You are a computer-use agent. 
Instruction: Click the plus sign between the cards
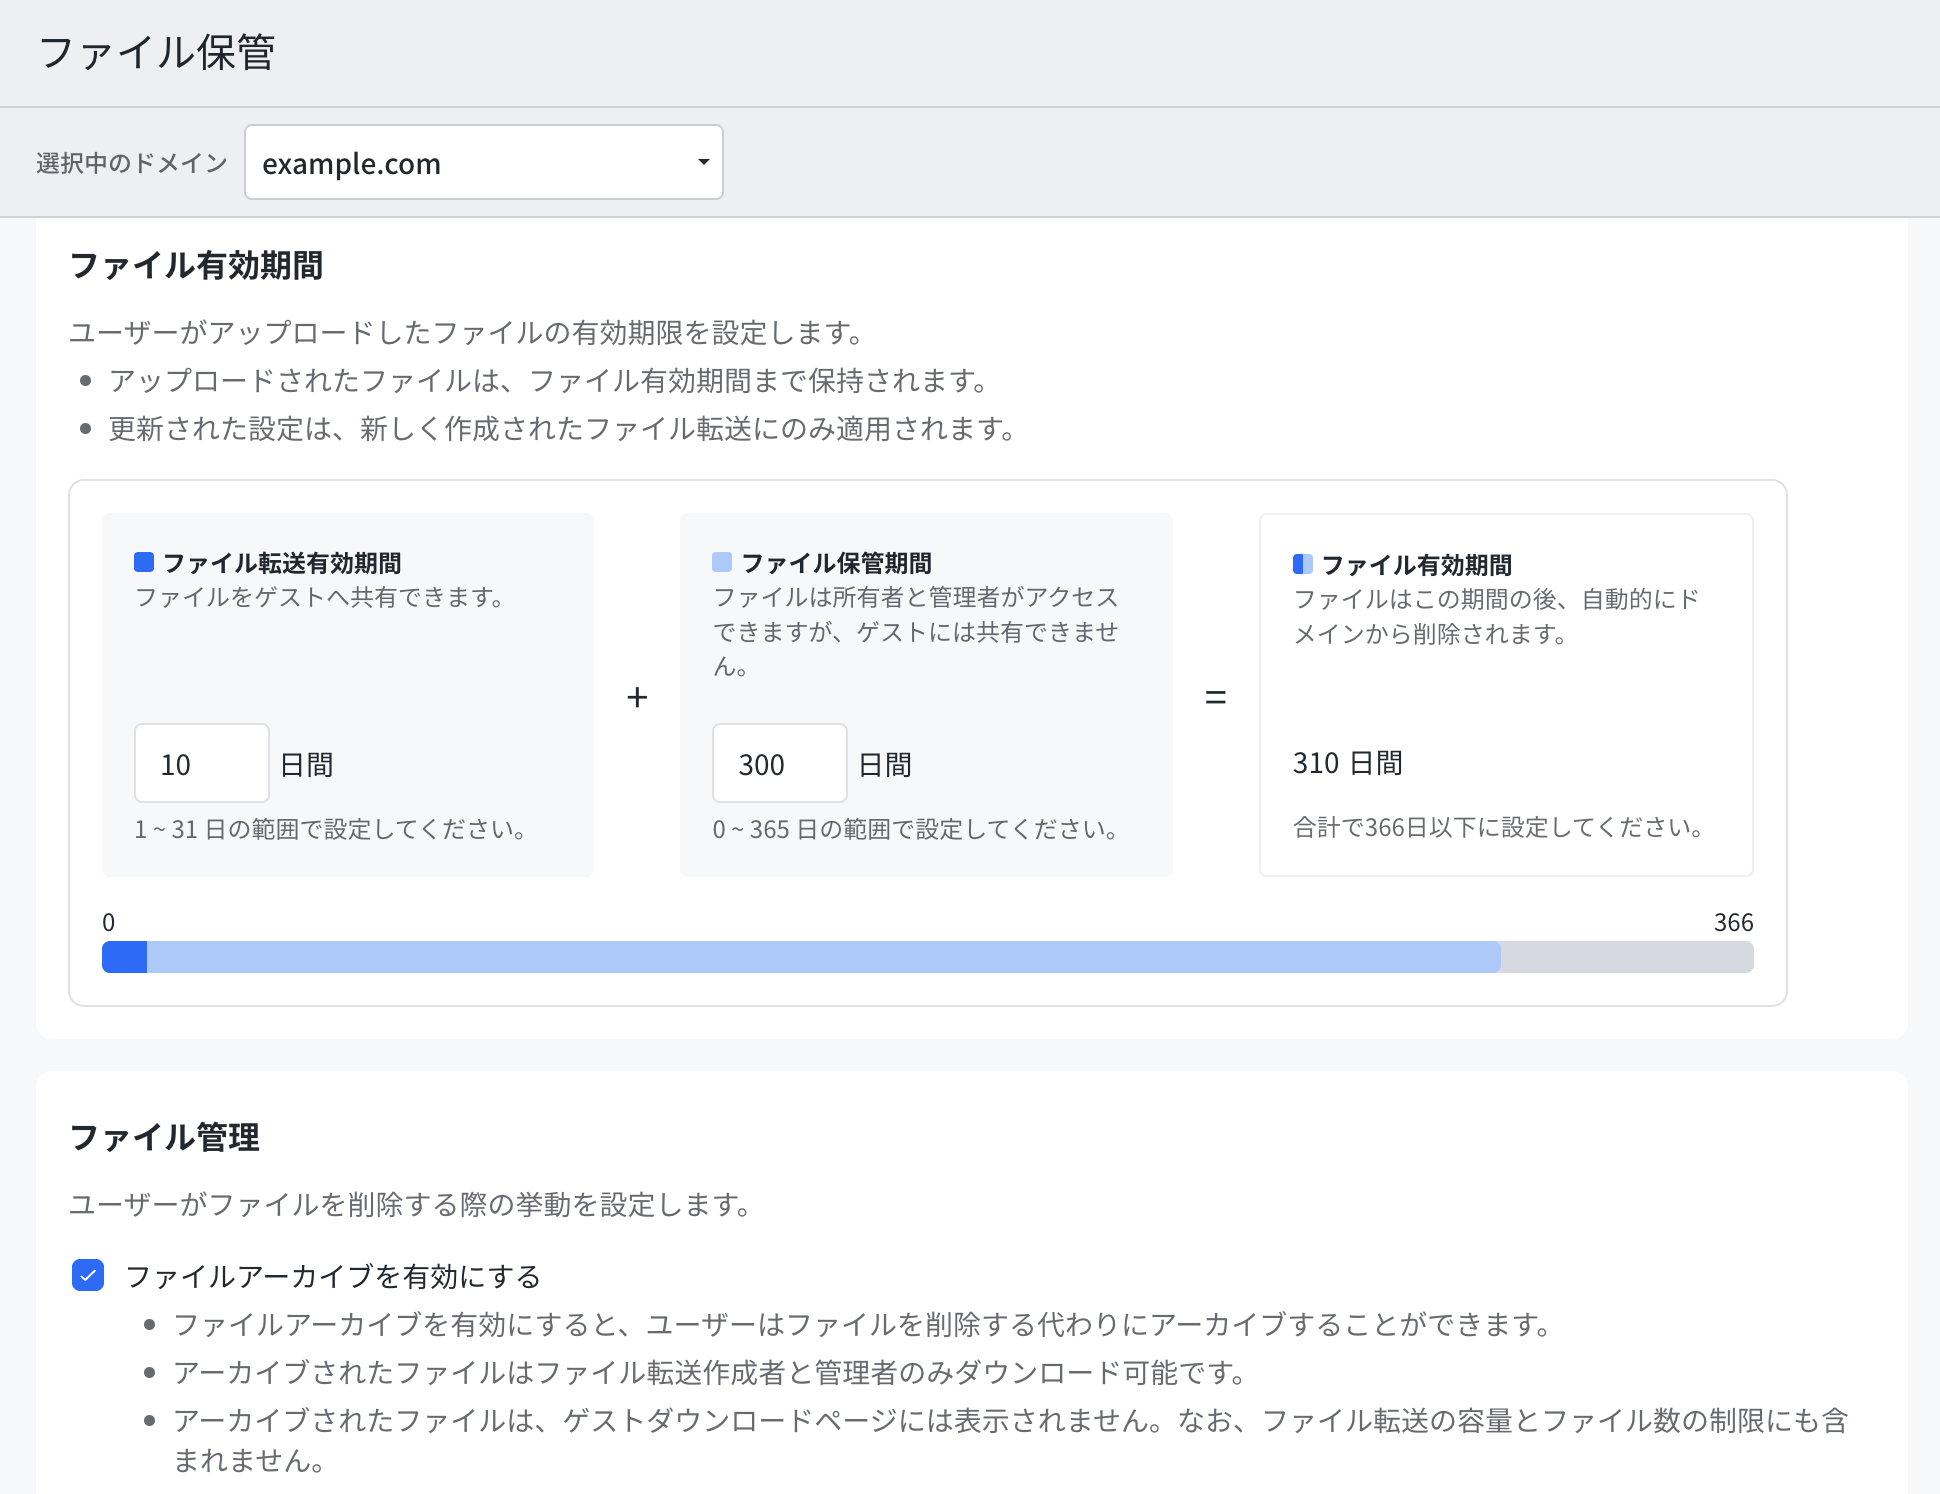pos(637,697)
